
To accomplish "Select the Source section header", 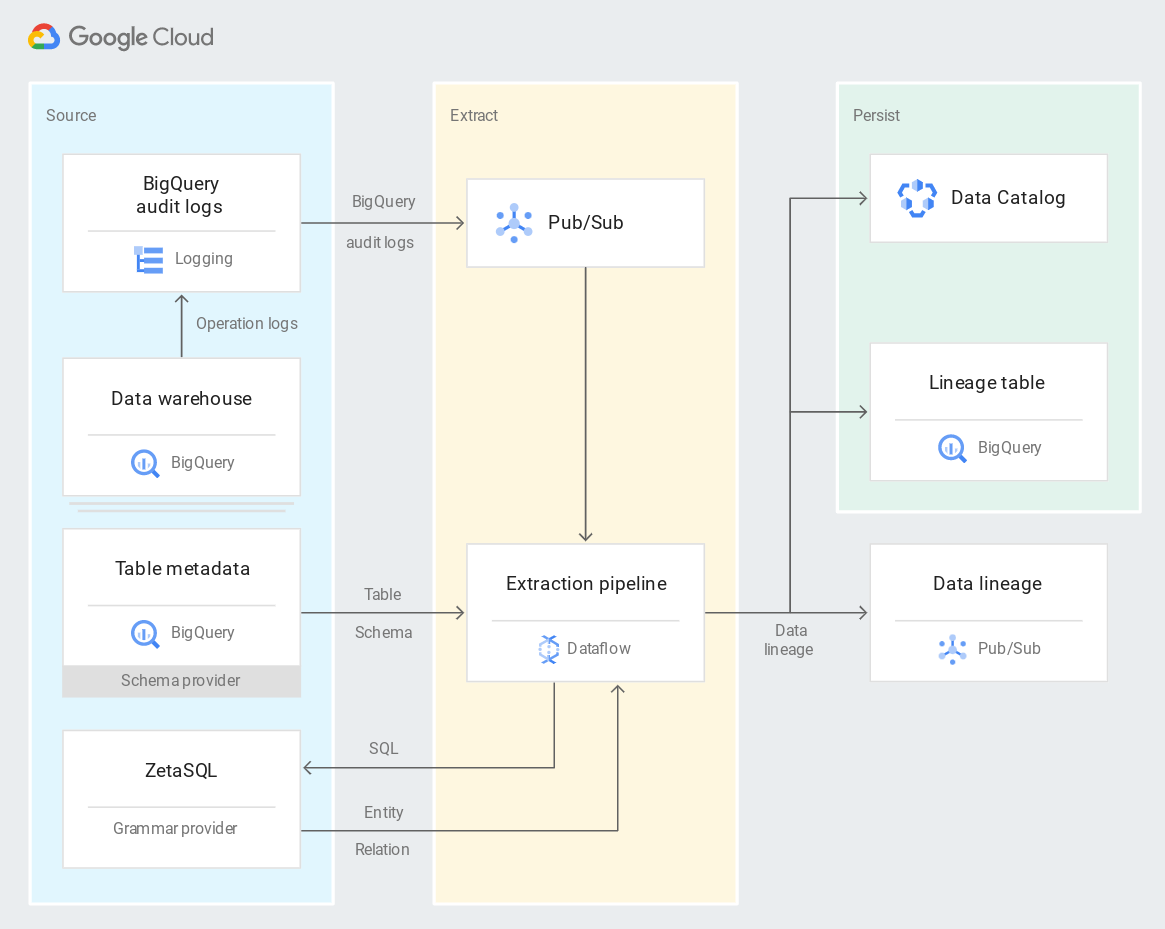I will 70,115.
